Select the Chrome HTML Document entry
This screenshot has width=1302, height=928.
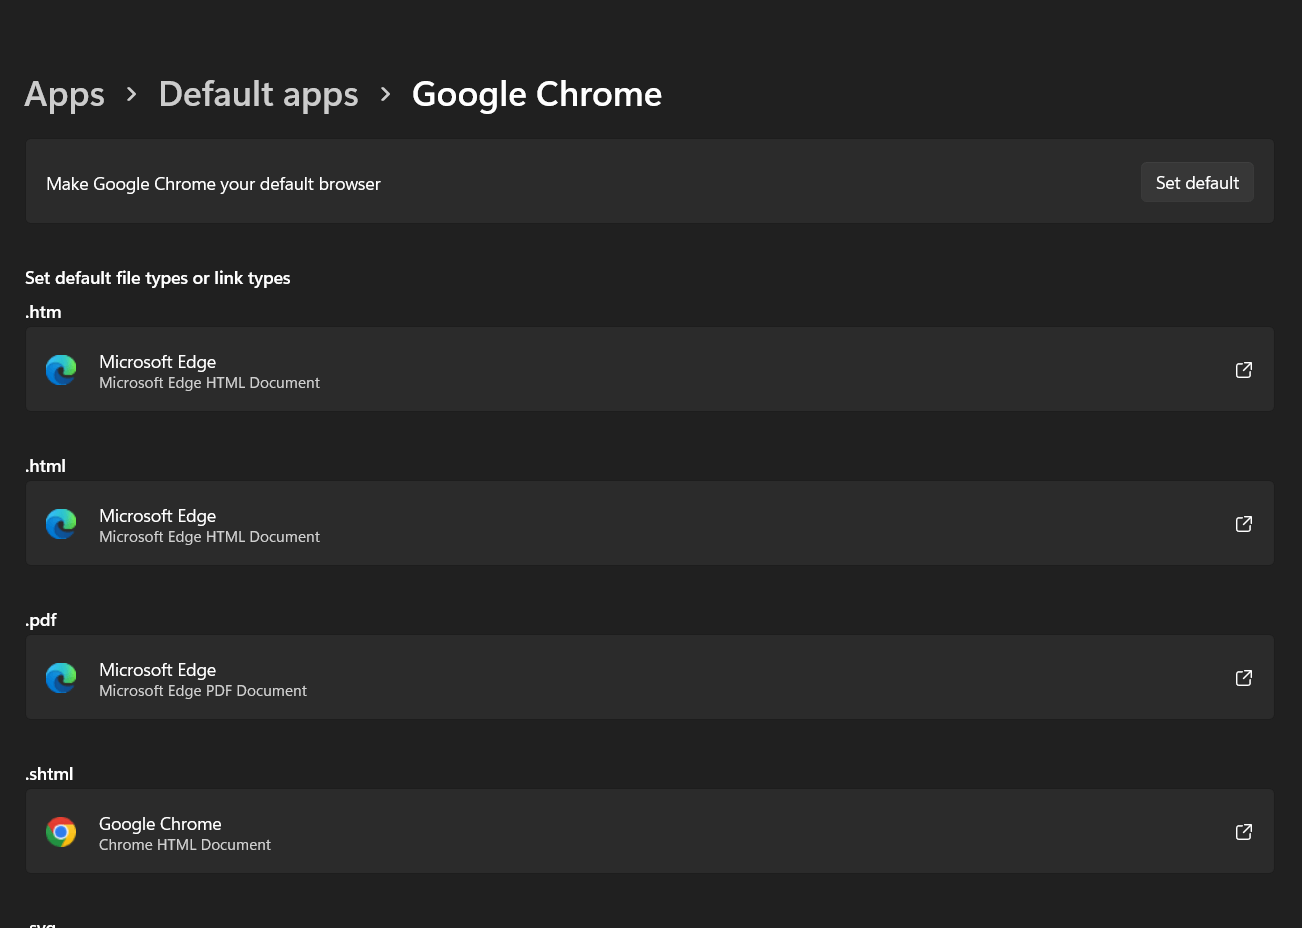click(x=185, y=844)
